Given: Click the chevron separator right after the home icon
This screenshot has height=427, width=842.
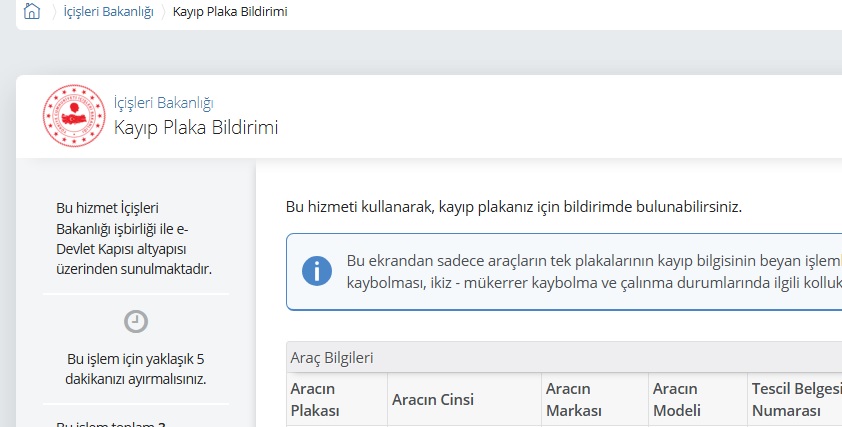Looking at the screenshot, I should [55, 12].
